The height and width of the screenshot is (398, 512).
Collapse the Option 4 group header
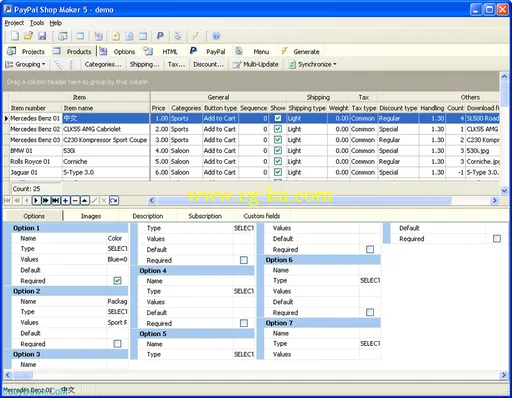point(196,270)
